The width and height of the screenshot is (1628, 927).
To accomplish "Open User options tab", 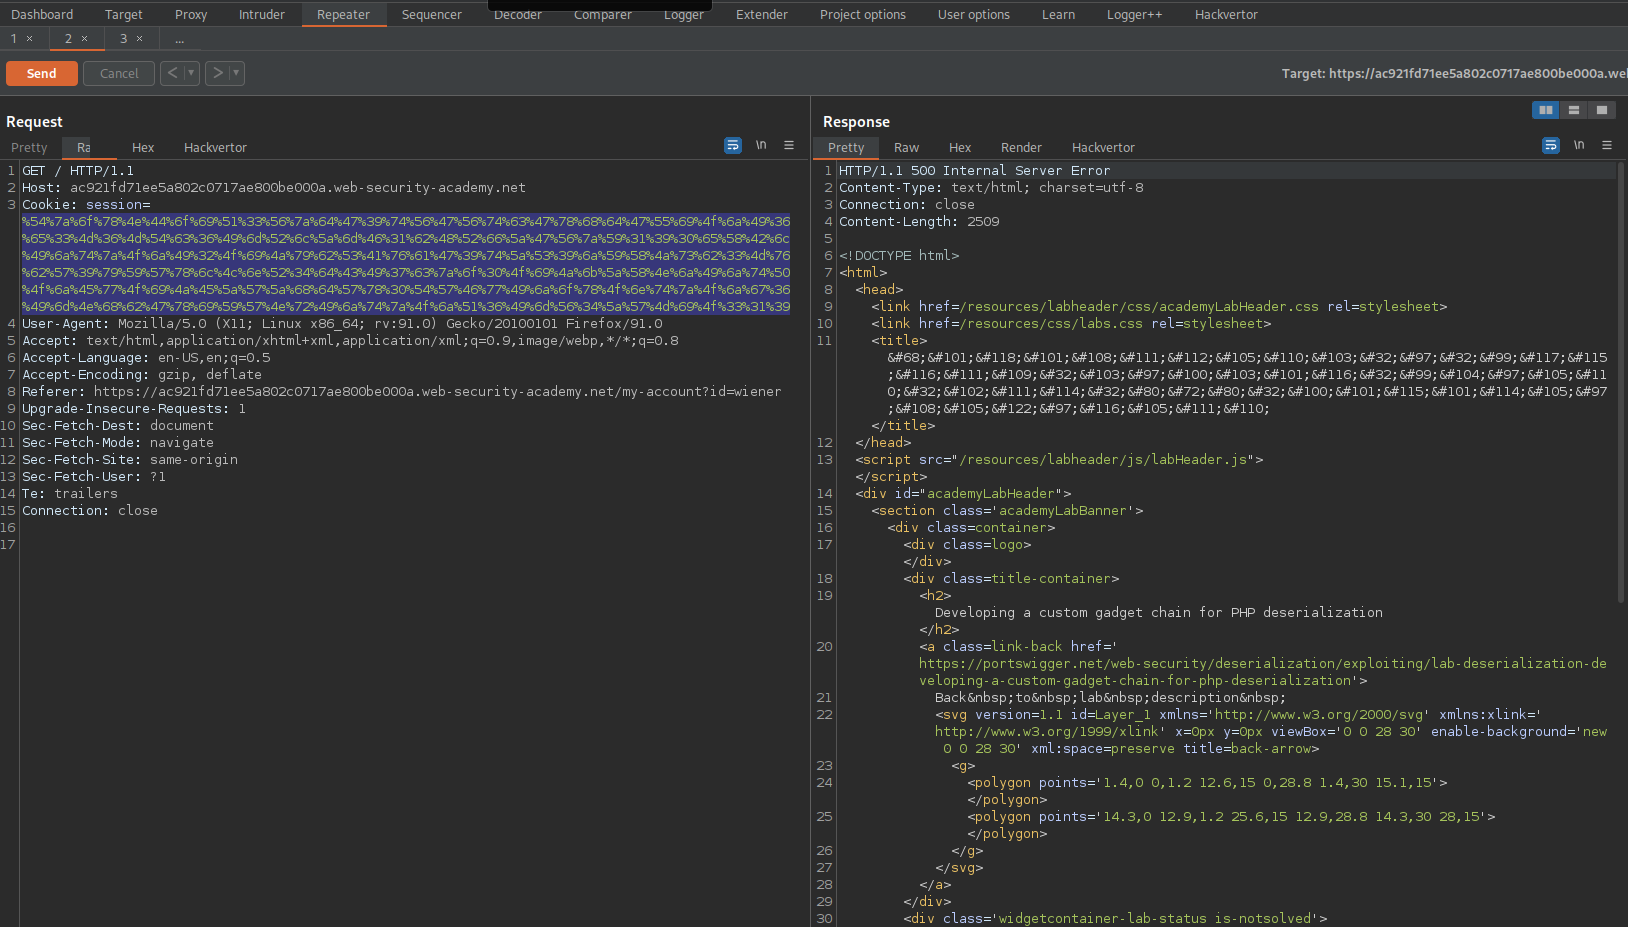I will coord(974,14).
